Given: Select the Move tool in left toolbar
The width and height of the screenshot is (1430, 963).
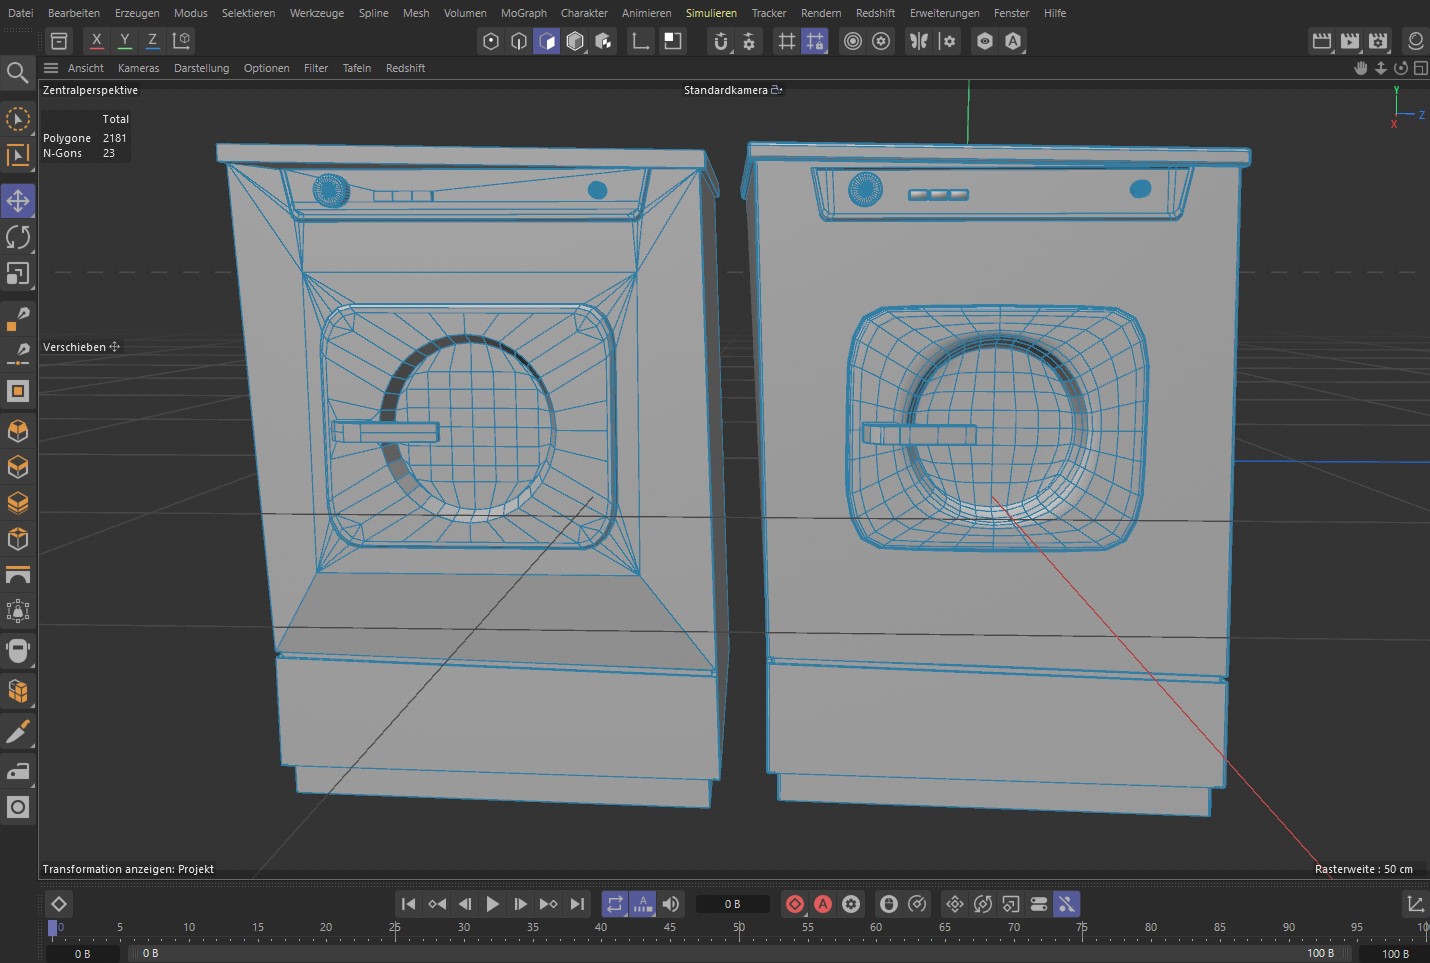Looking at the screenshot, I should pos(18,201).
